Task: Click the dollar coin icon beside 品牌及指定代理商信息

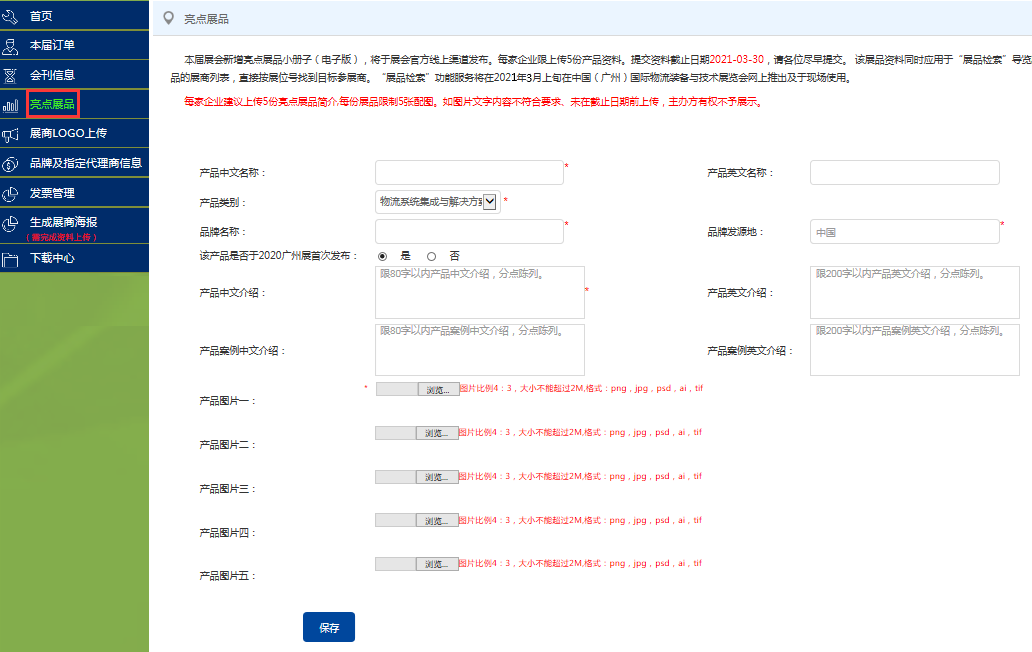Action: pyautogui.click(x=11, y=163)
